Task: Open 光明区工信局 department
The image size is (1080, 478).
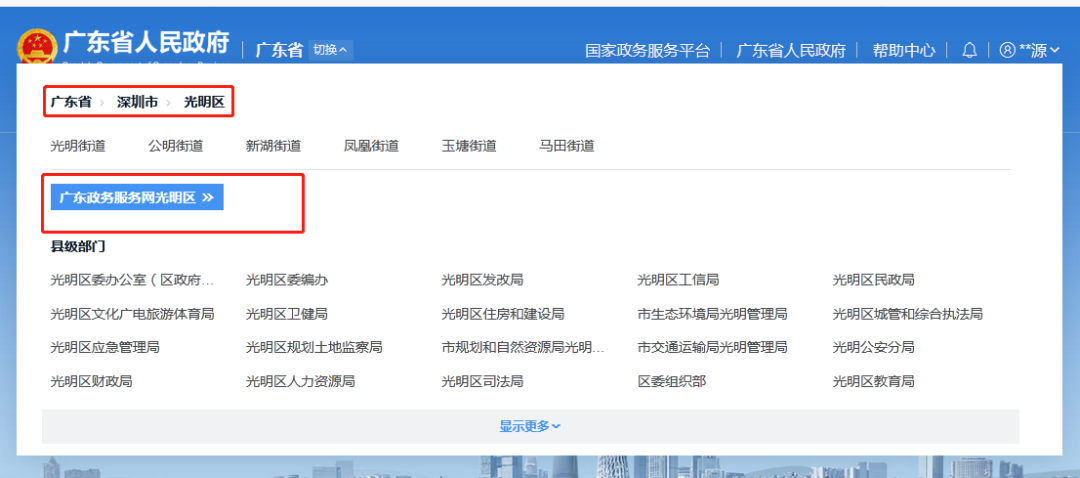Action: tap(678, 280)
